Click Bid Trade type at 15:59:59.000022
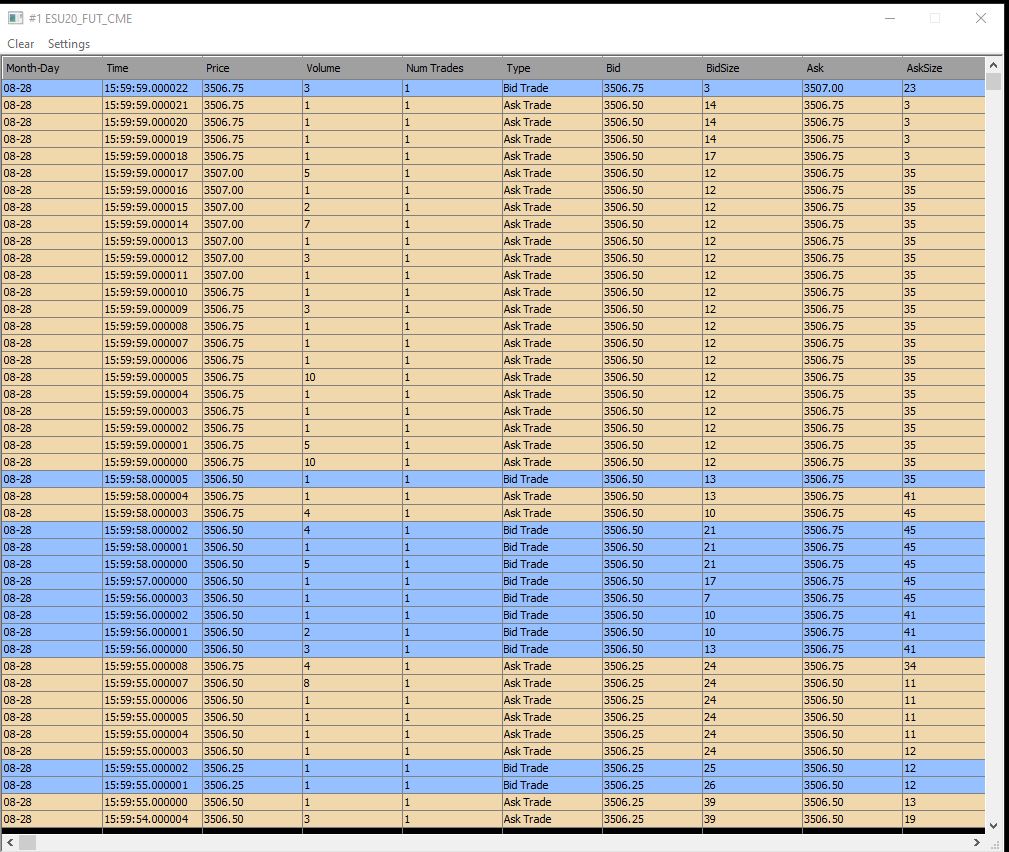 pos(552,88)
